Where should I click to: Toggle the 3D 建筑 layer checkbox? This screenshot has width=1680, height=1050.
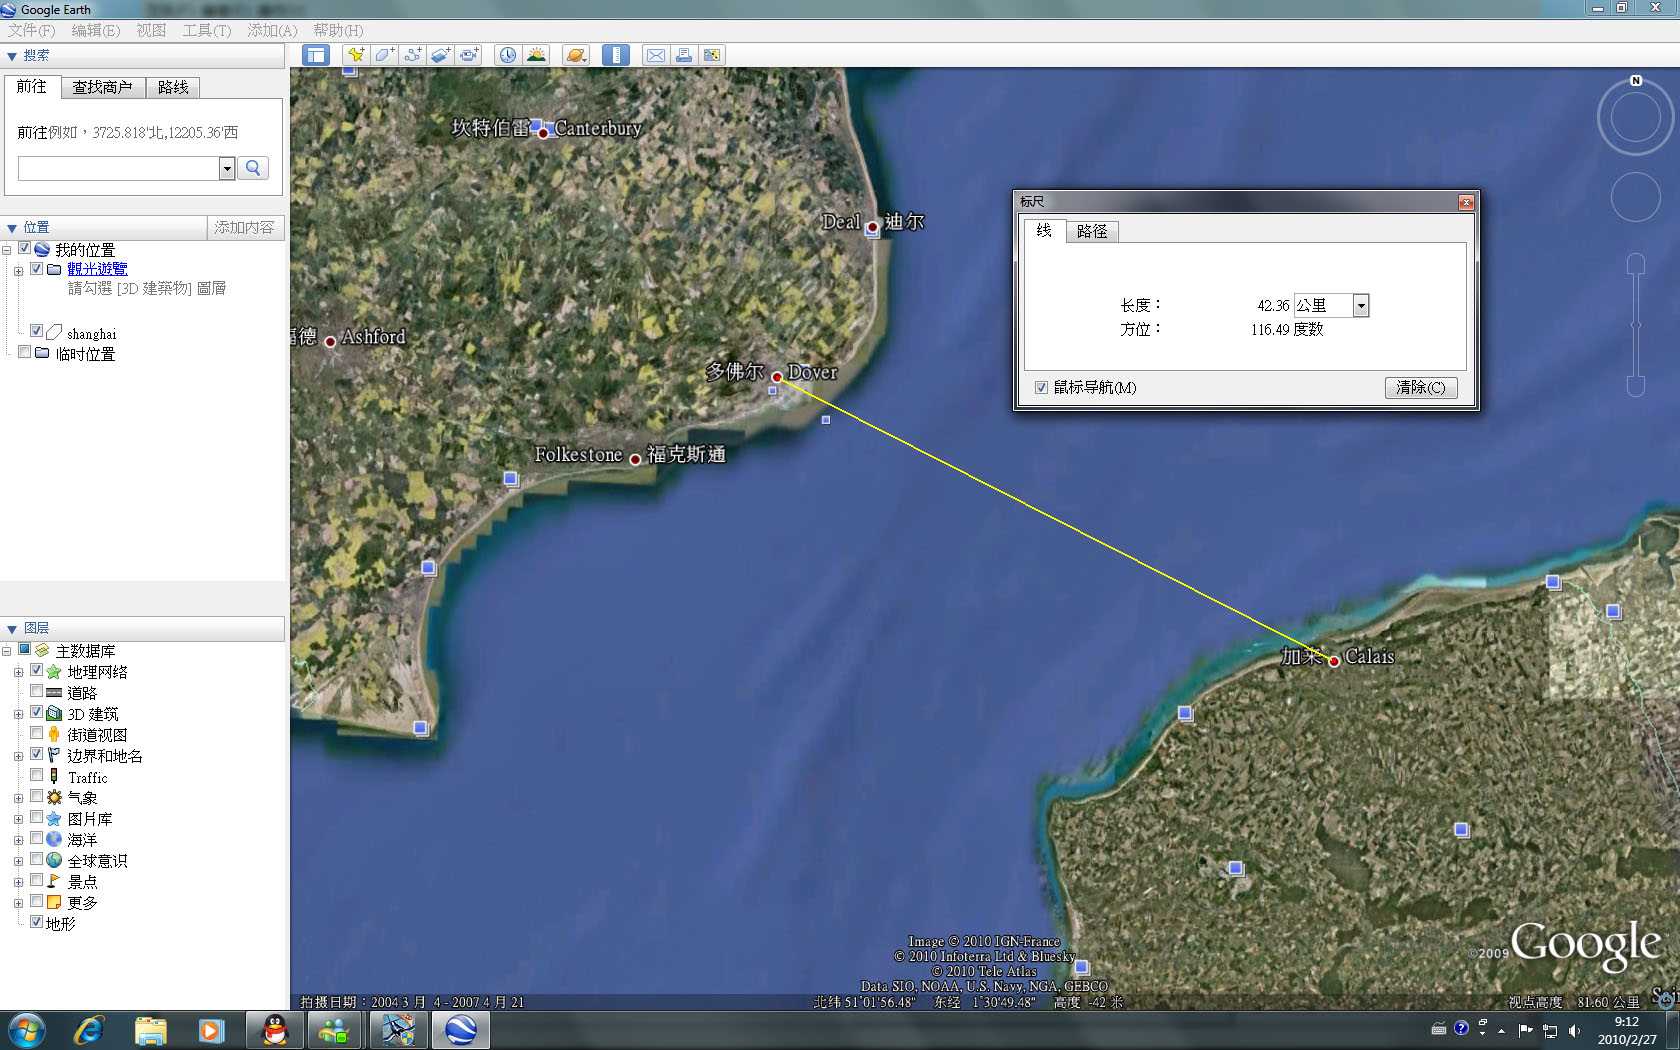37,712
